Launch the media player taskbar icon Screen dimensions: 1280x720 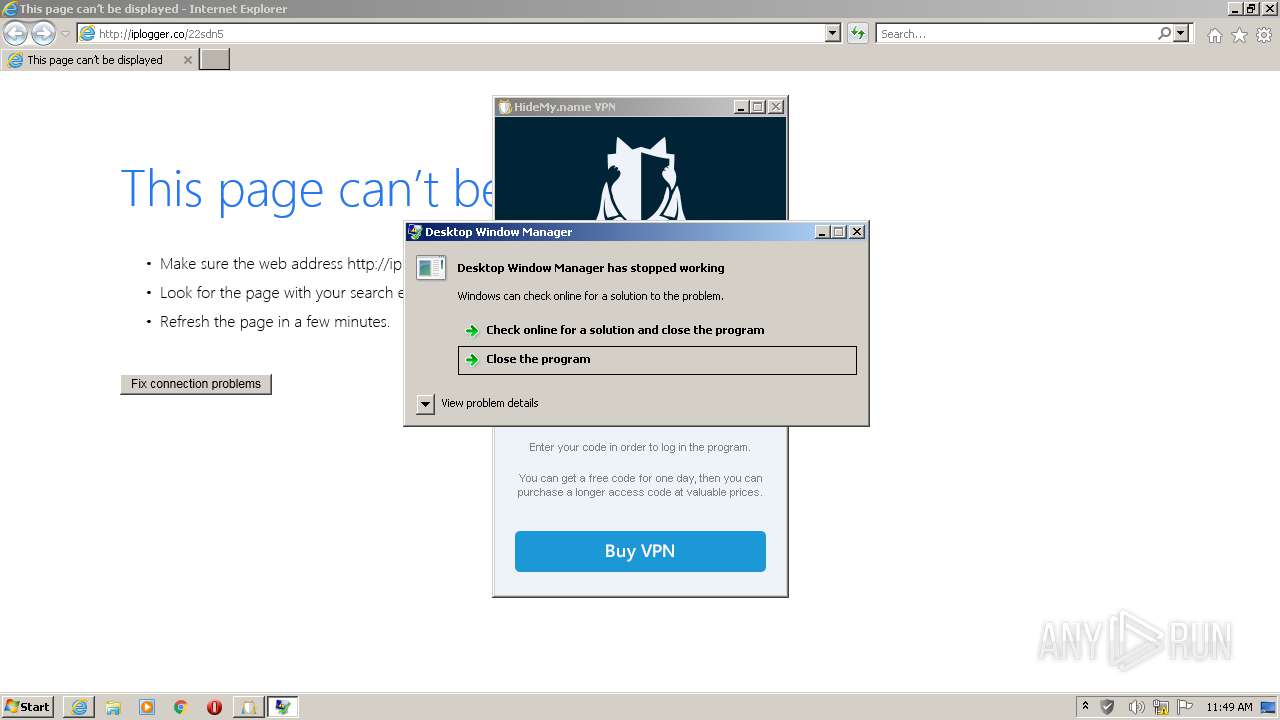click(x=147, y=707)
